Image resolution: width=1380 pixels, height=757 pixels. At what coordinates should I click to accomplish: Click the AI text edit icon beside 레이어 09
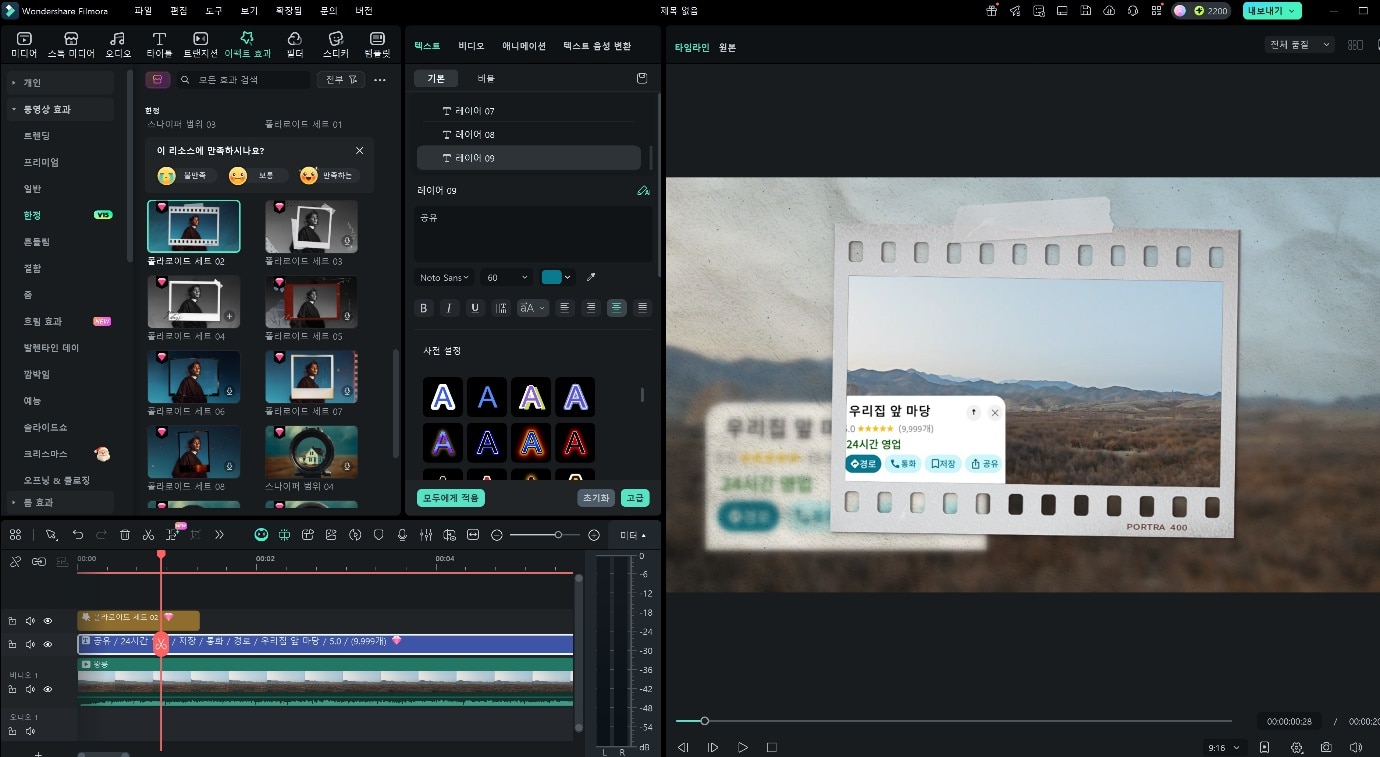[x=642, y=190]
